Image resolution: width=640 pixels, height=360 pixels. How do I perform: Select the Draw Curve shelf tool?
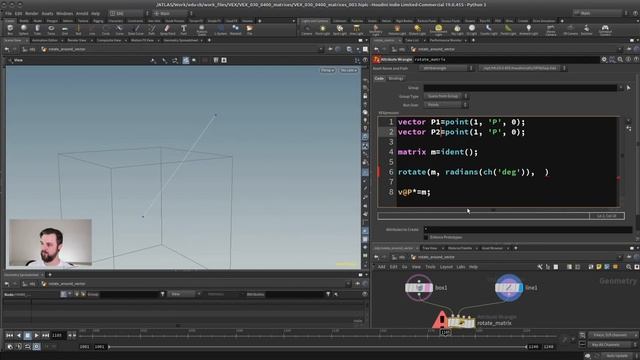(136, 29)
